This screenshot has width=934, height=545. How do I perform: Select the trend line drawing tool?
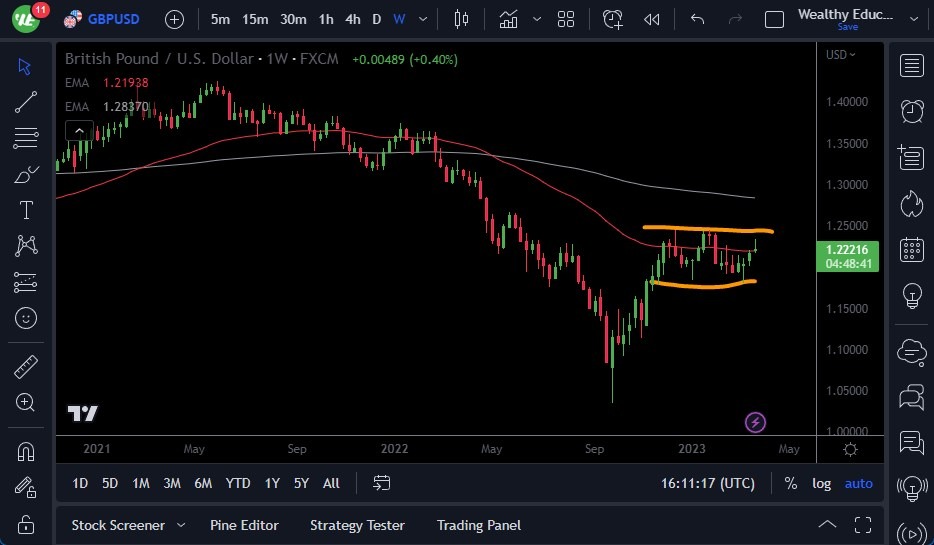(26, 101)
